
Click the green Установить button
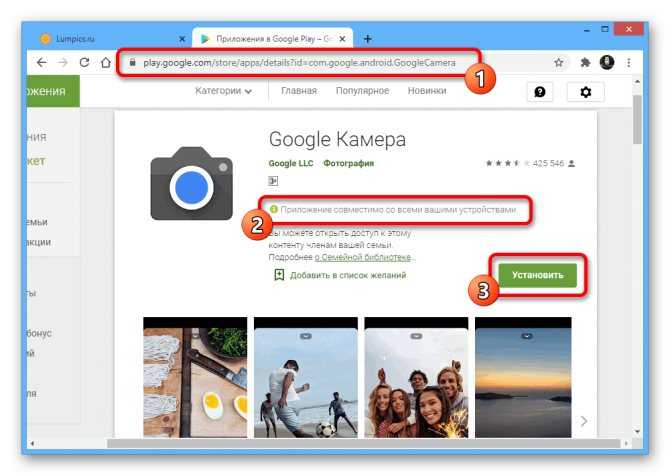click(538, 275)
